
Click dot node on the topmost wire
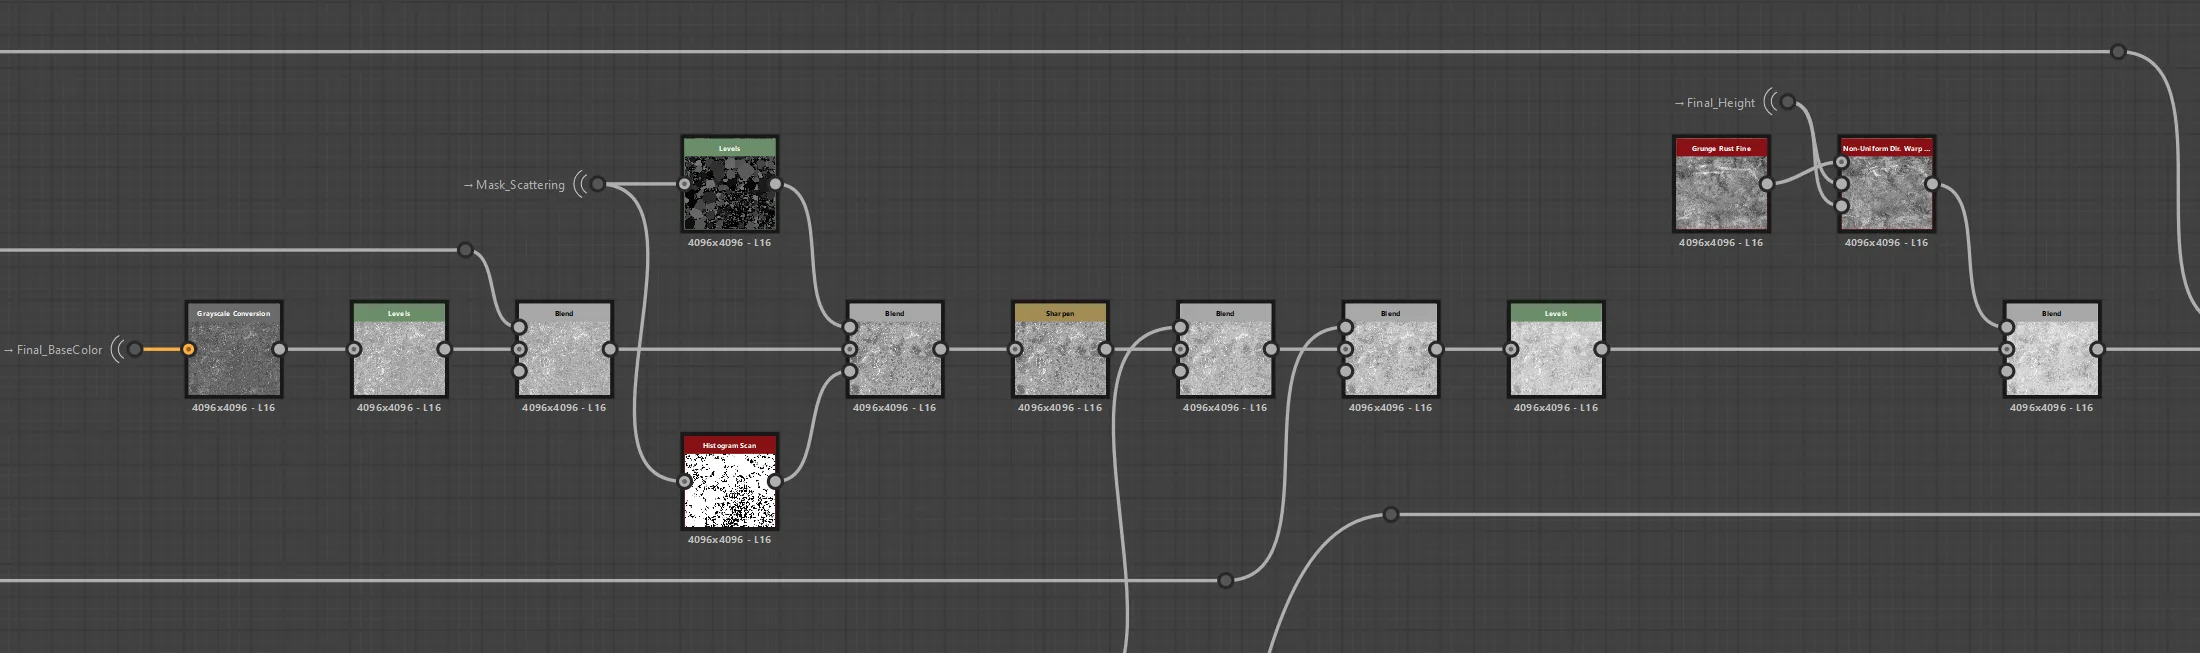[2118, 52]
